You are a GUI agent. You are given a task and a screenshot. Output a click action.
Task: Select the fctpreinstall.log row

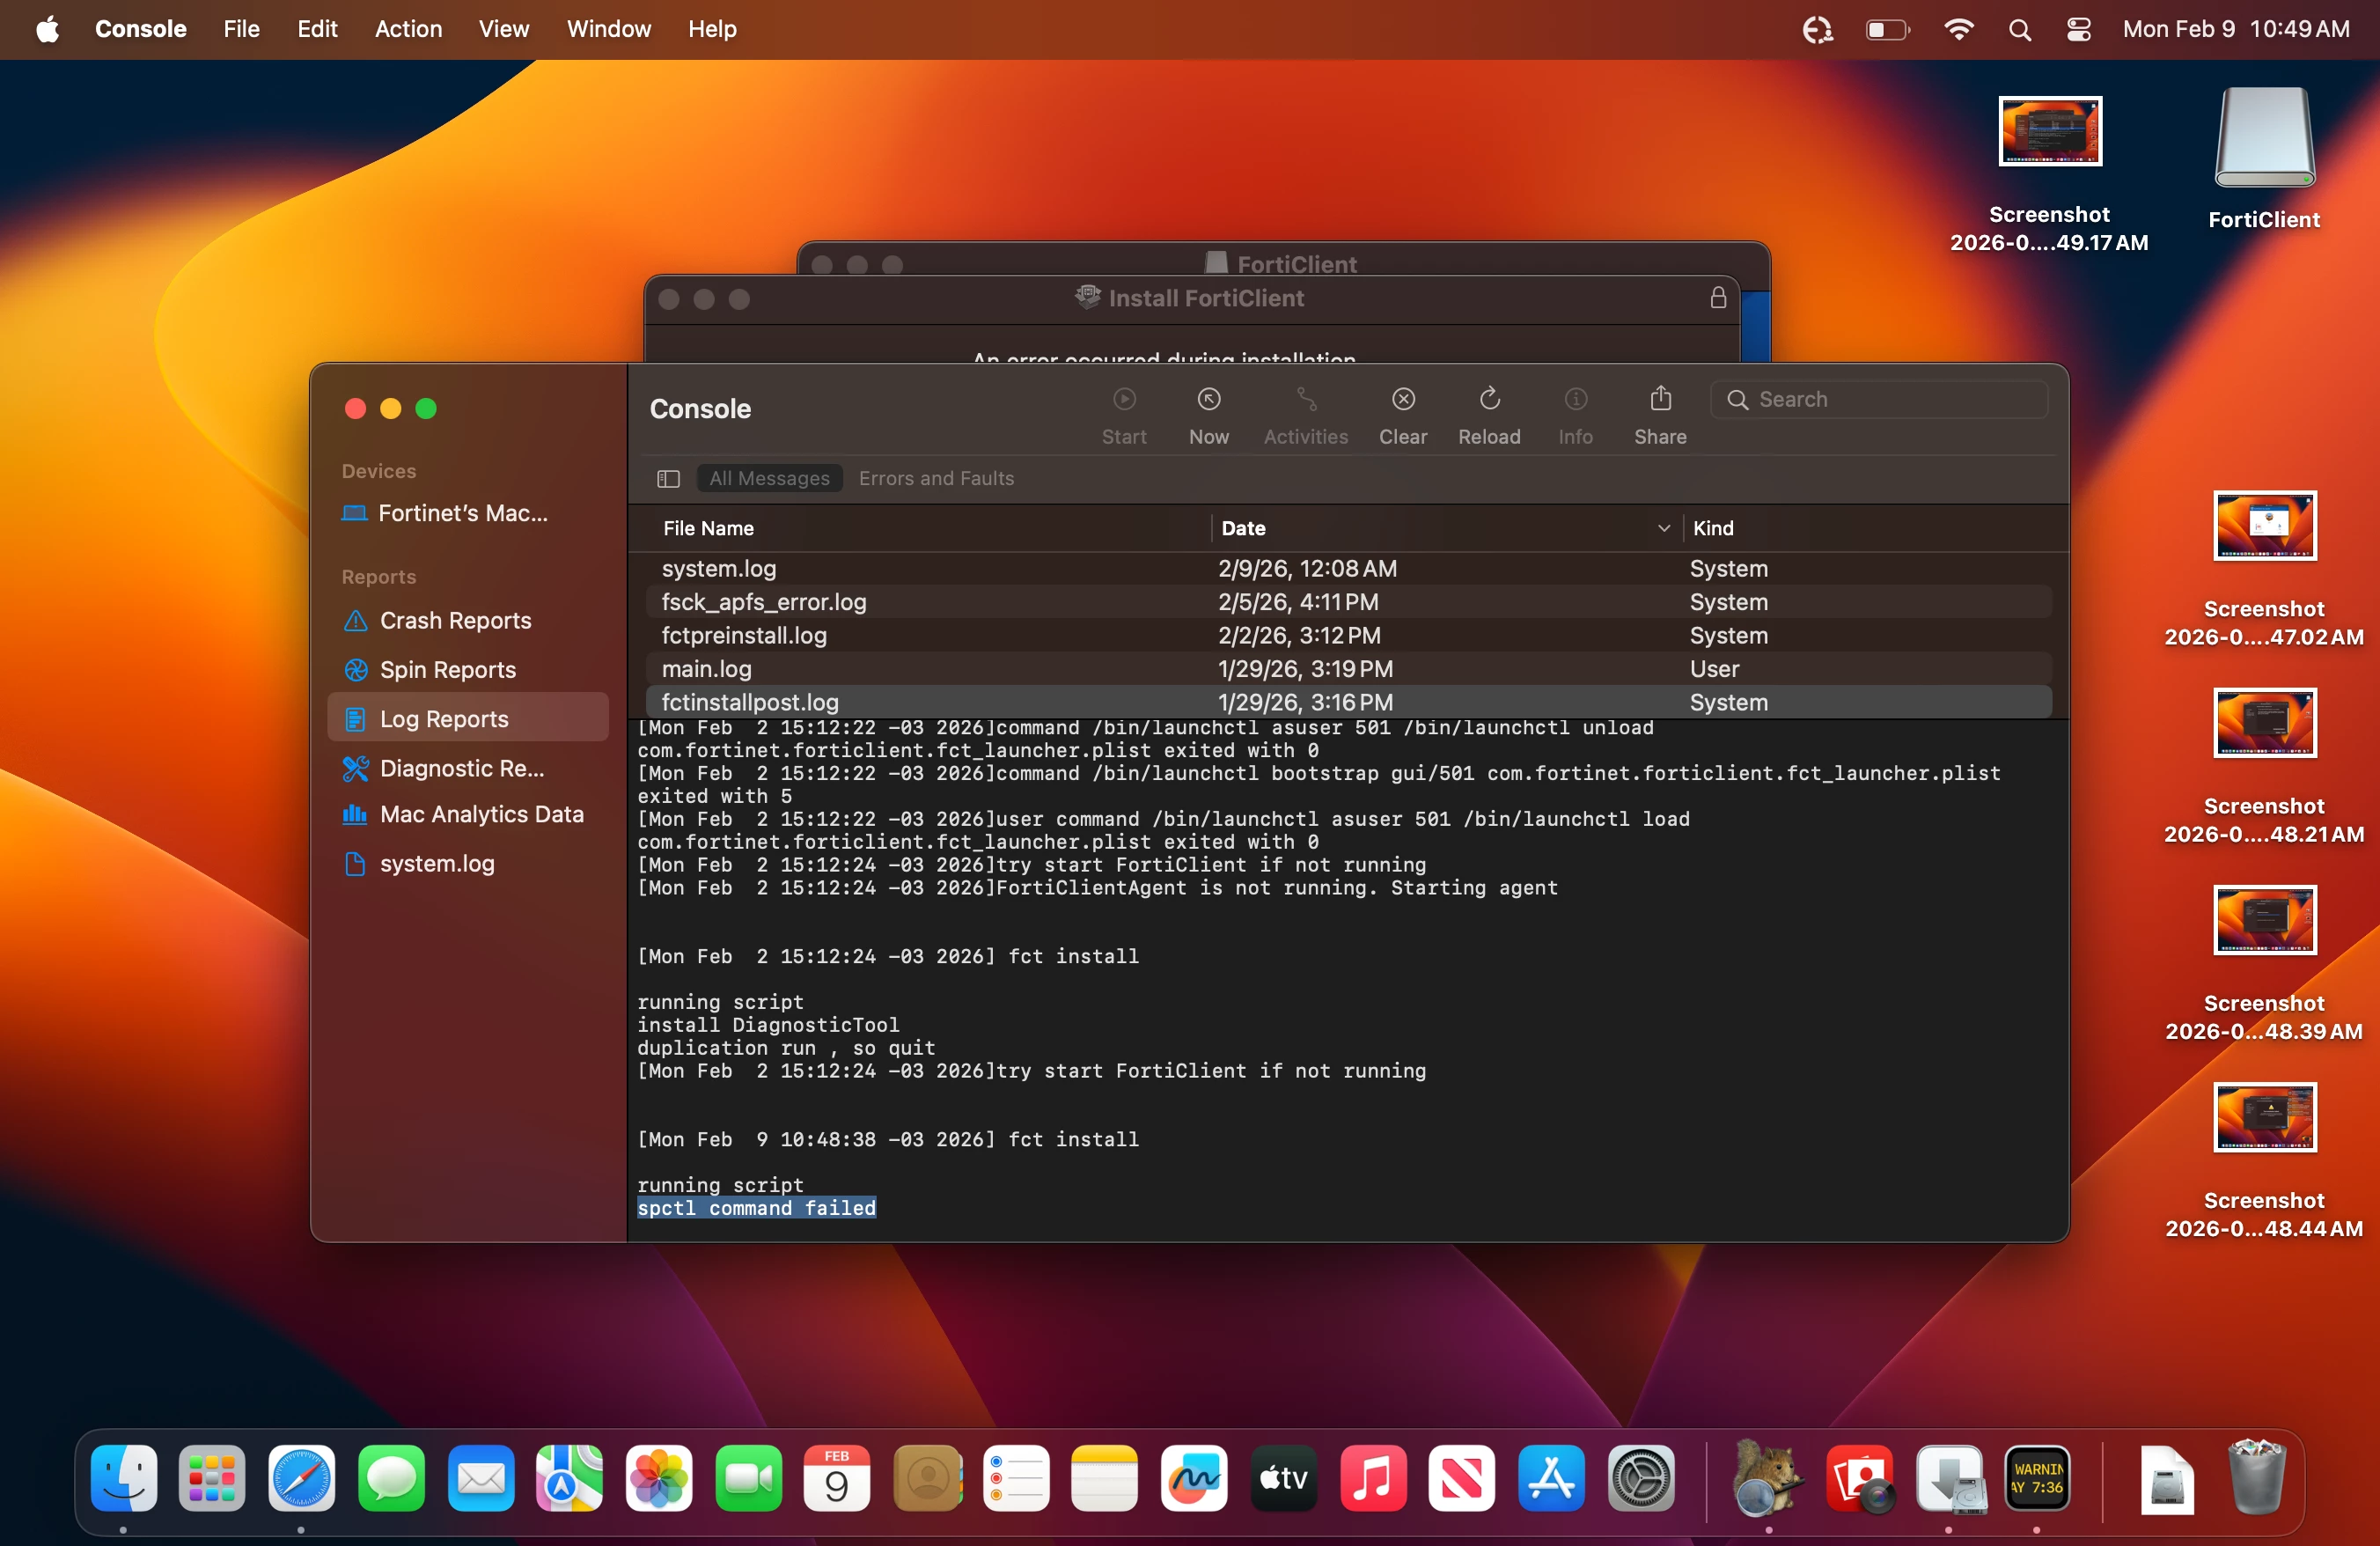click(x=1349, y=636)
